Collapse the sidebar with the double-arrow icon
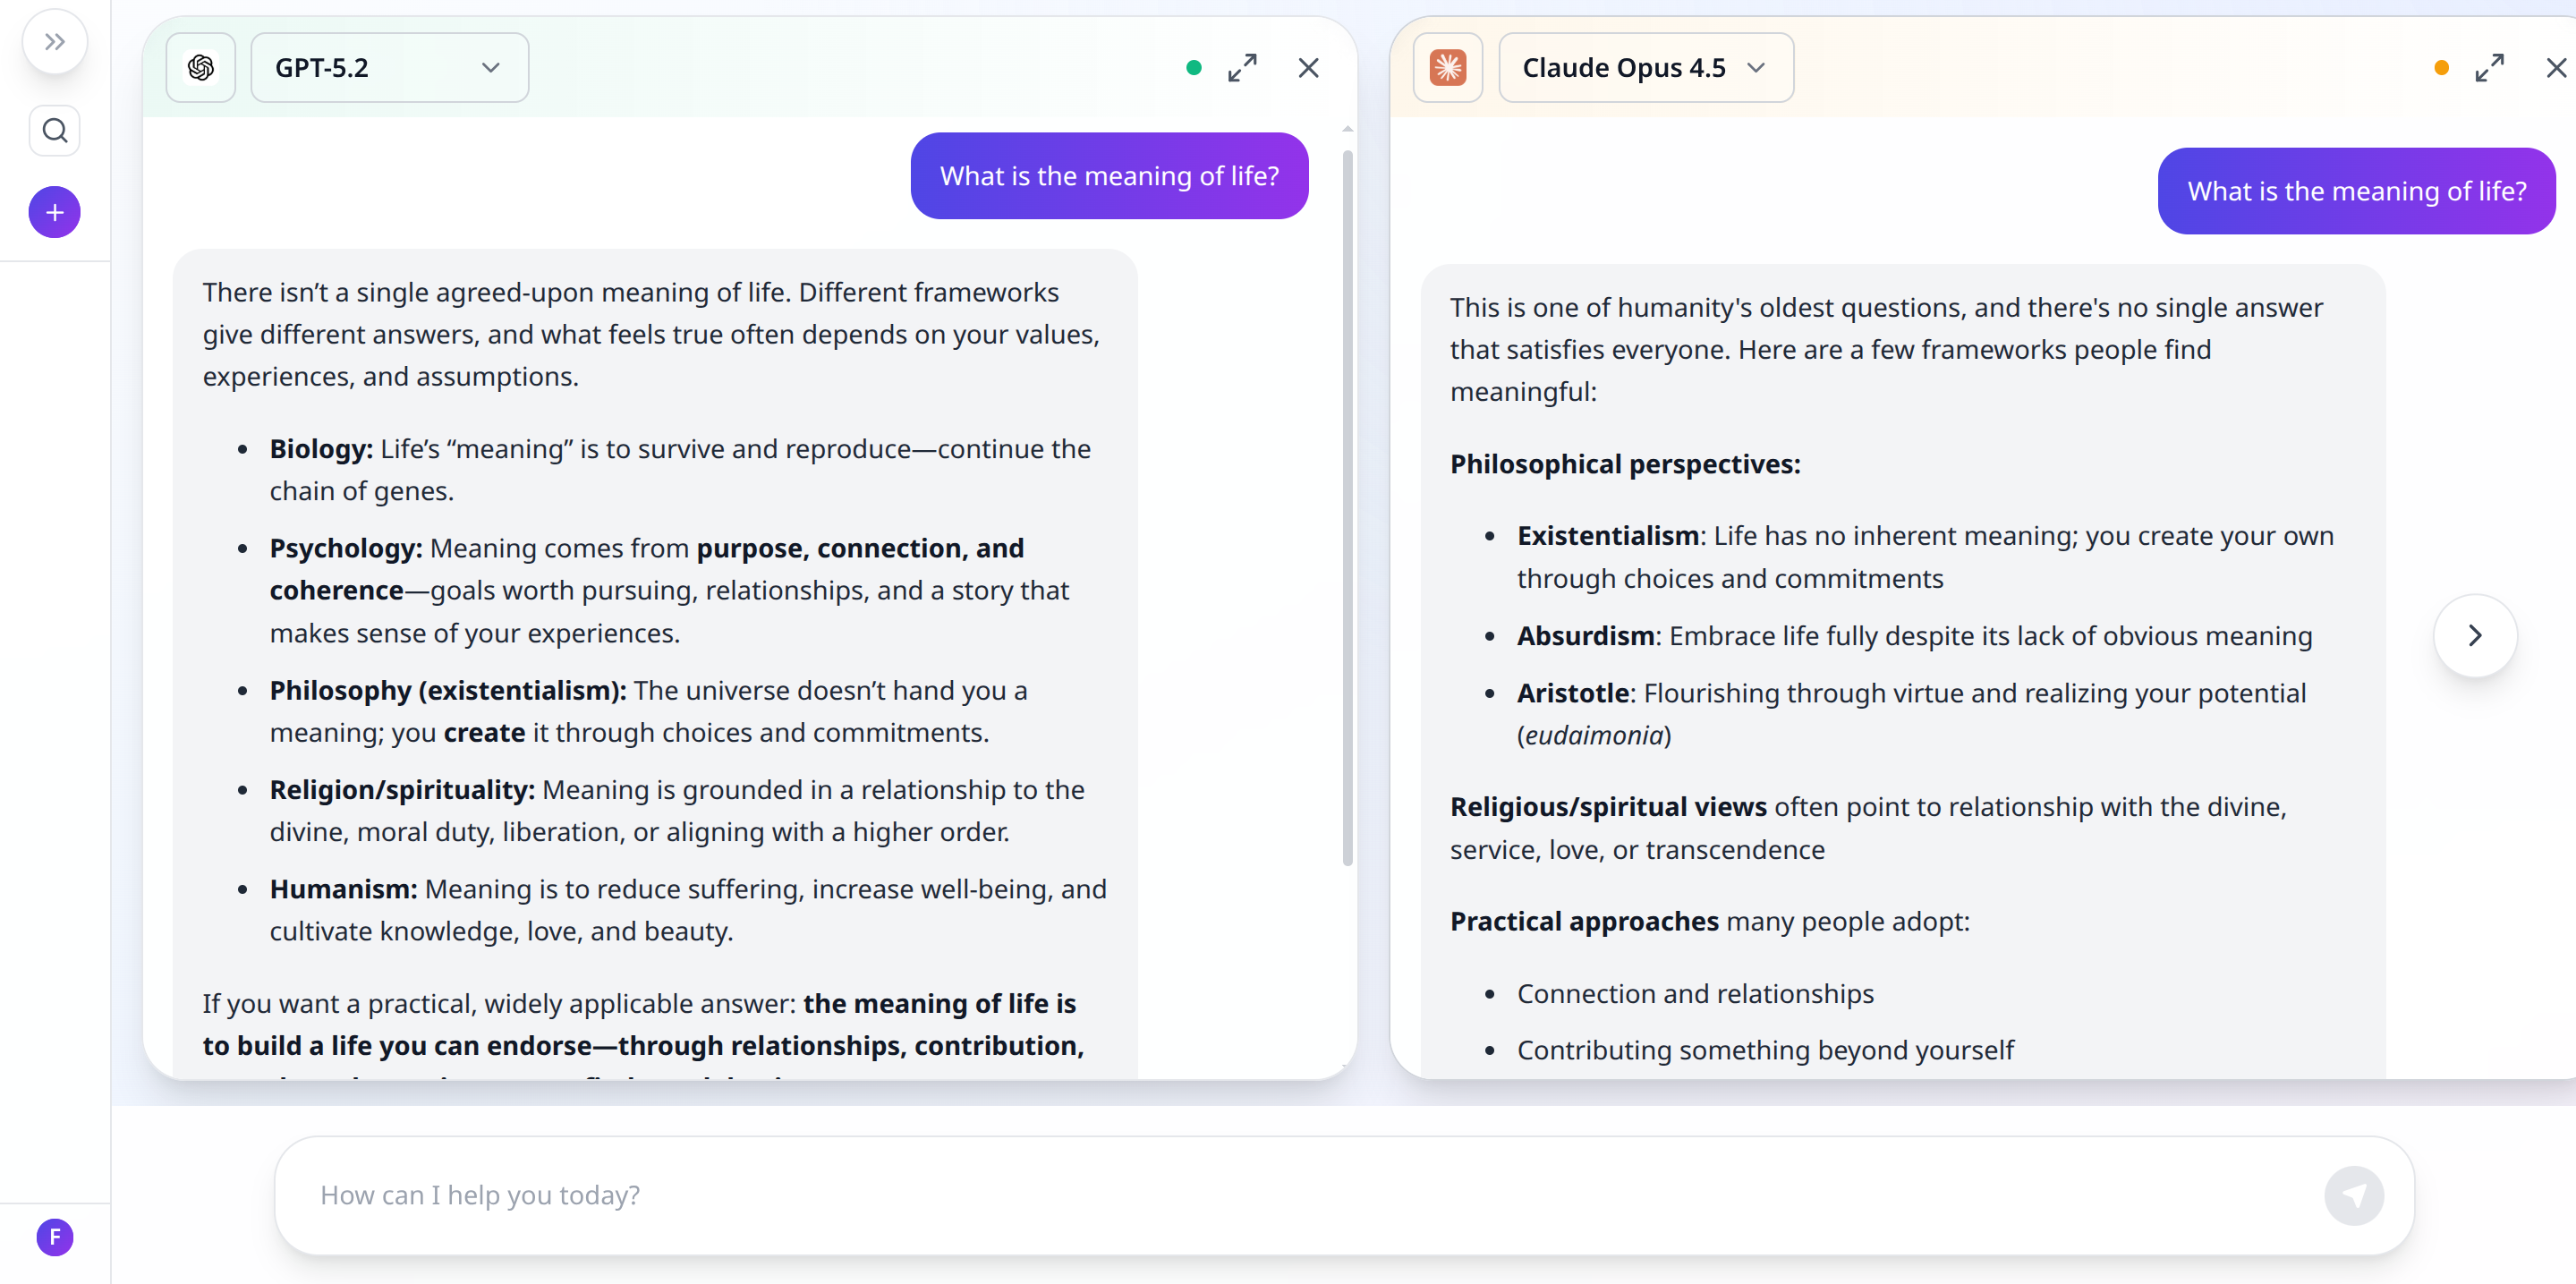Image resolution: width=2576 pixels, height=1284 pixels. point(54,41)
